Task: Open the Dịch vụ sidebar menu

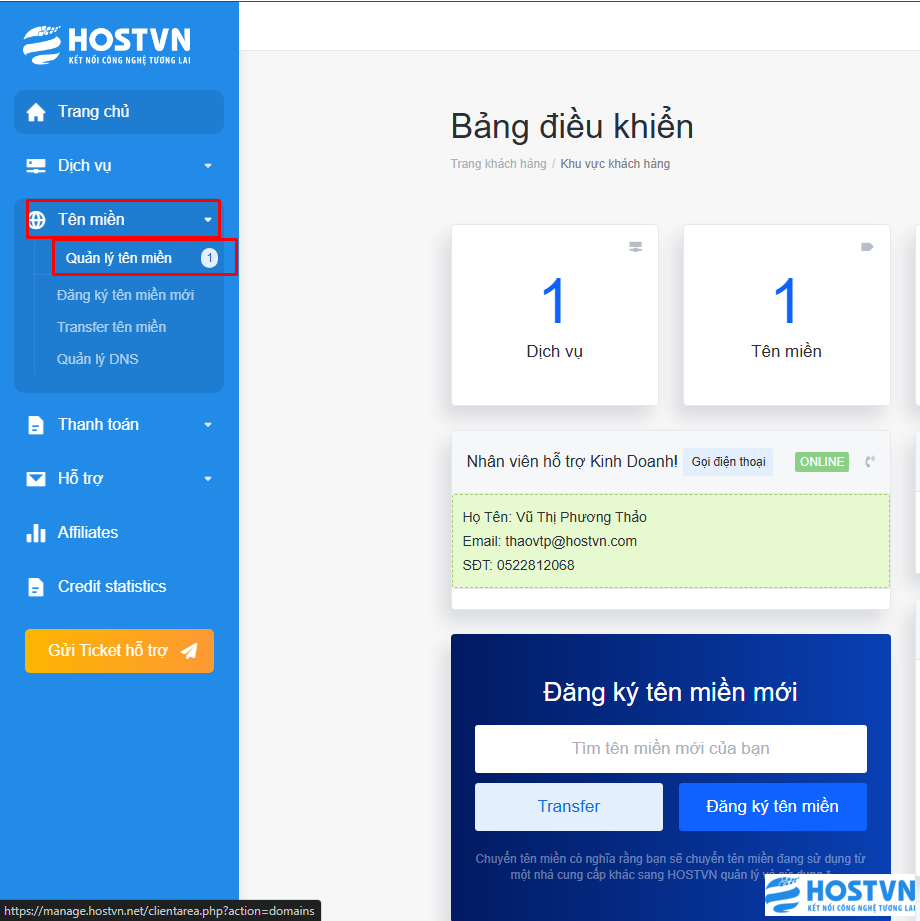Action: point(119,166)
